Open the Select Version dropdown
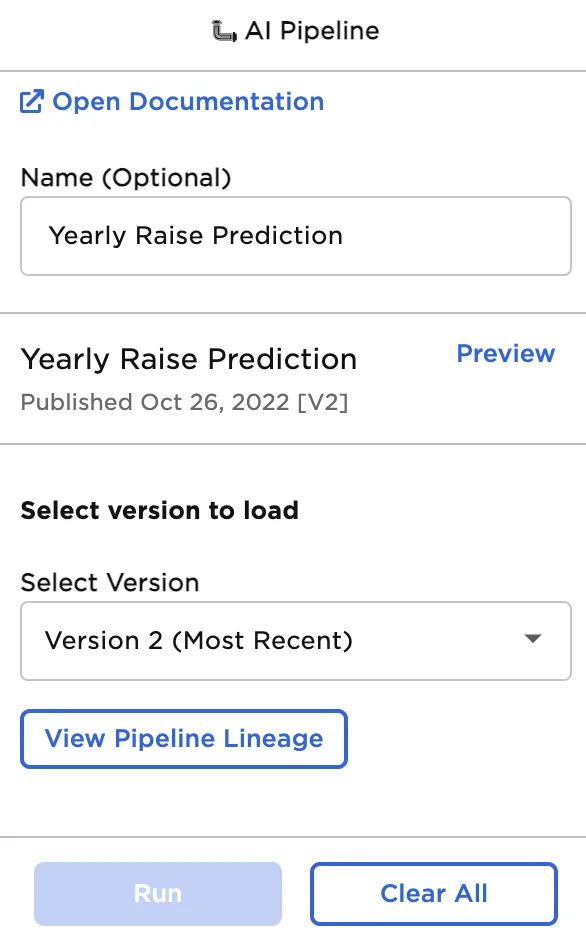This screenshot has height=944, width=586. point(295,640)
